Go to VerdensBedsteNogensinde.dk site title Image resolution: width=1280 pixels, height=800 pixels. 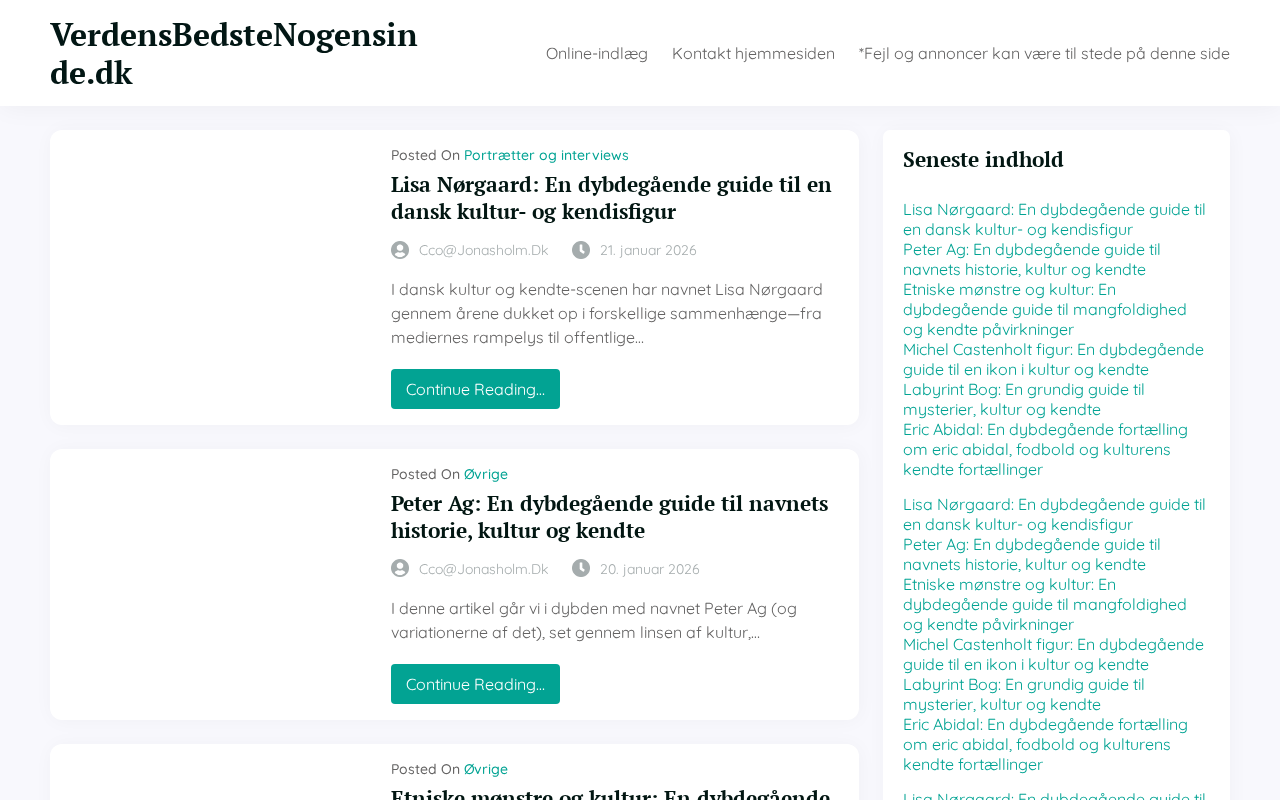click(x=234, y=54)
